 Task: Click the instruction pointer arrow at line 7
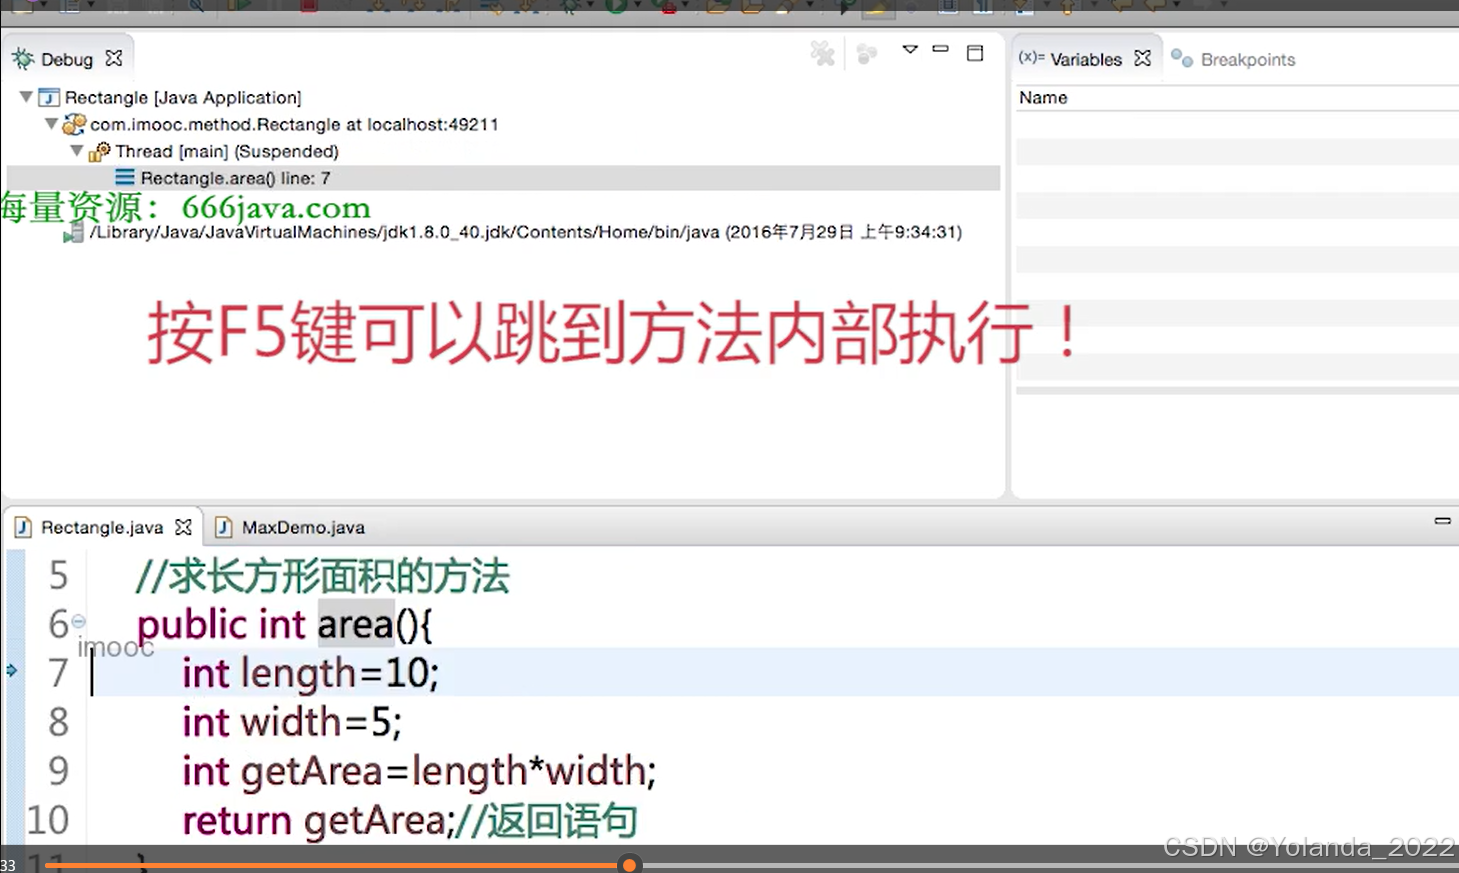pyautogui.click(x=12, y=670)
